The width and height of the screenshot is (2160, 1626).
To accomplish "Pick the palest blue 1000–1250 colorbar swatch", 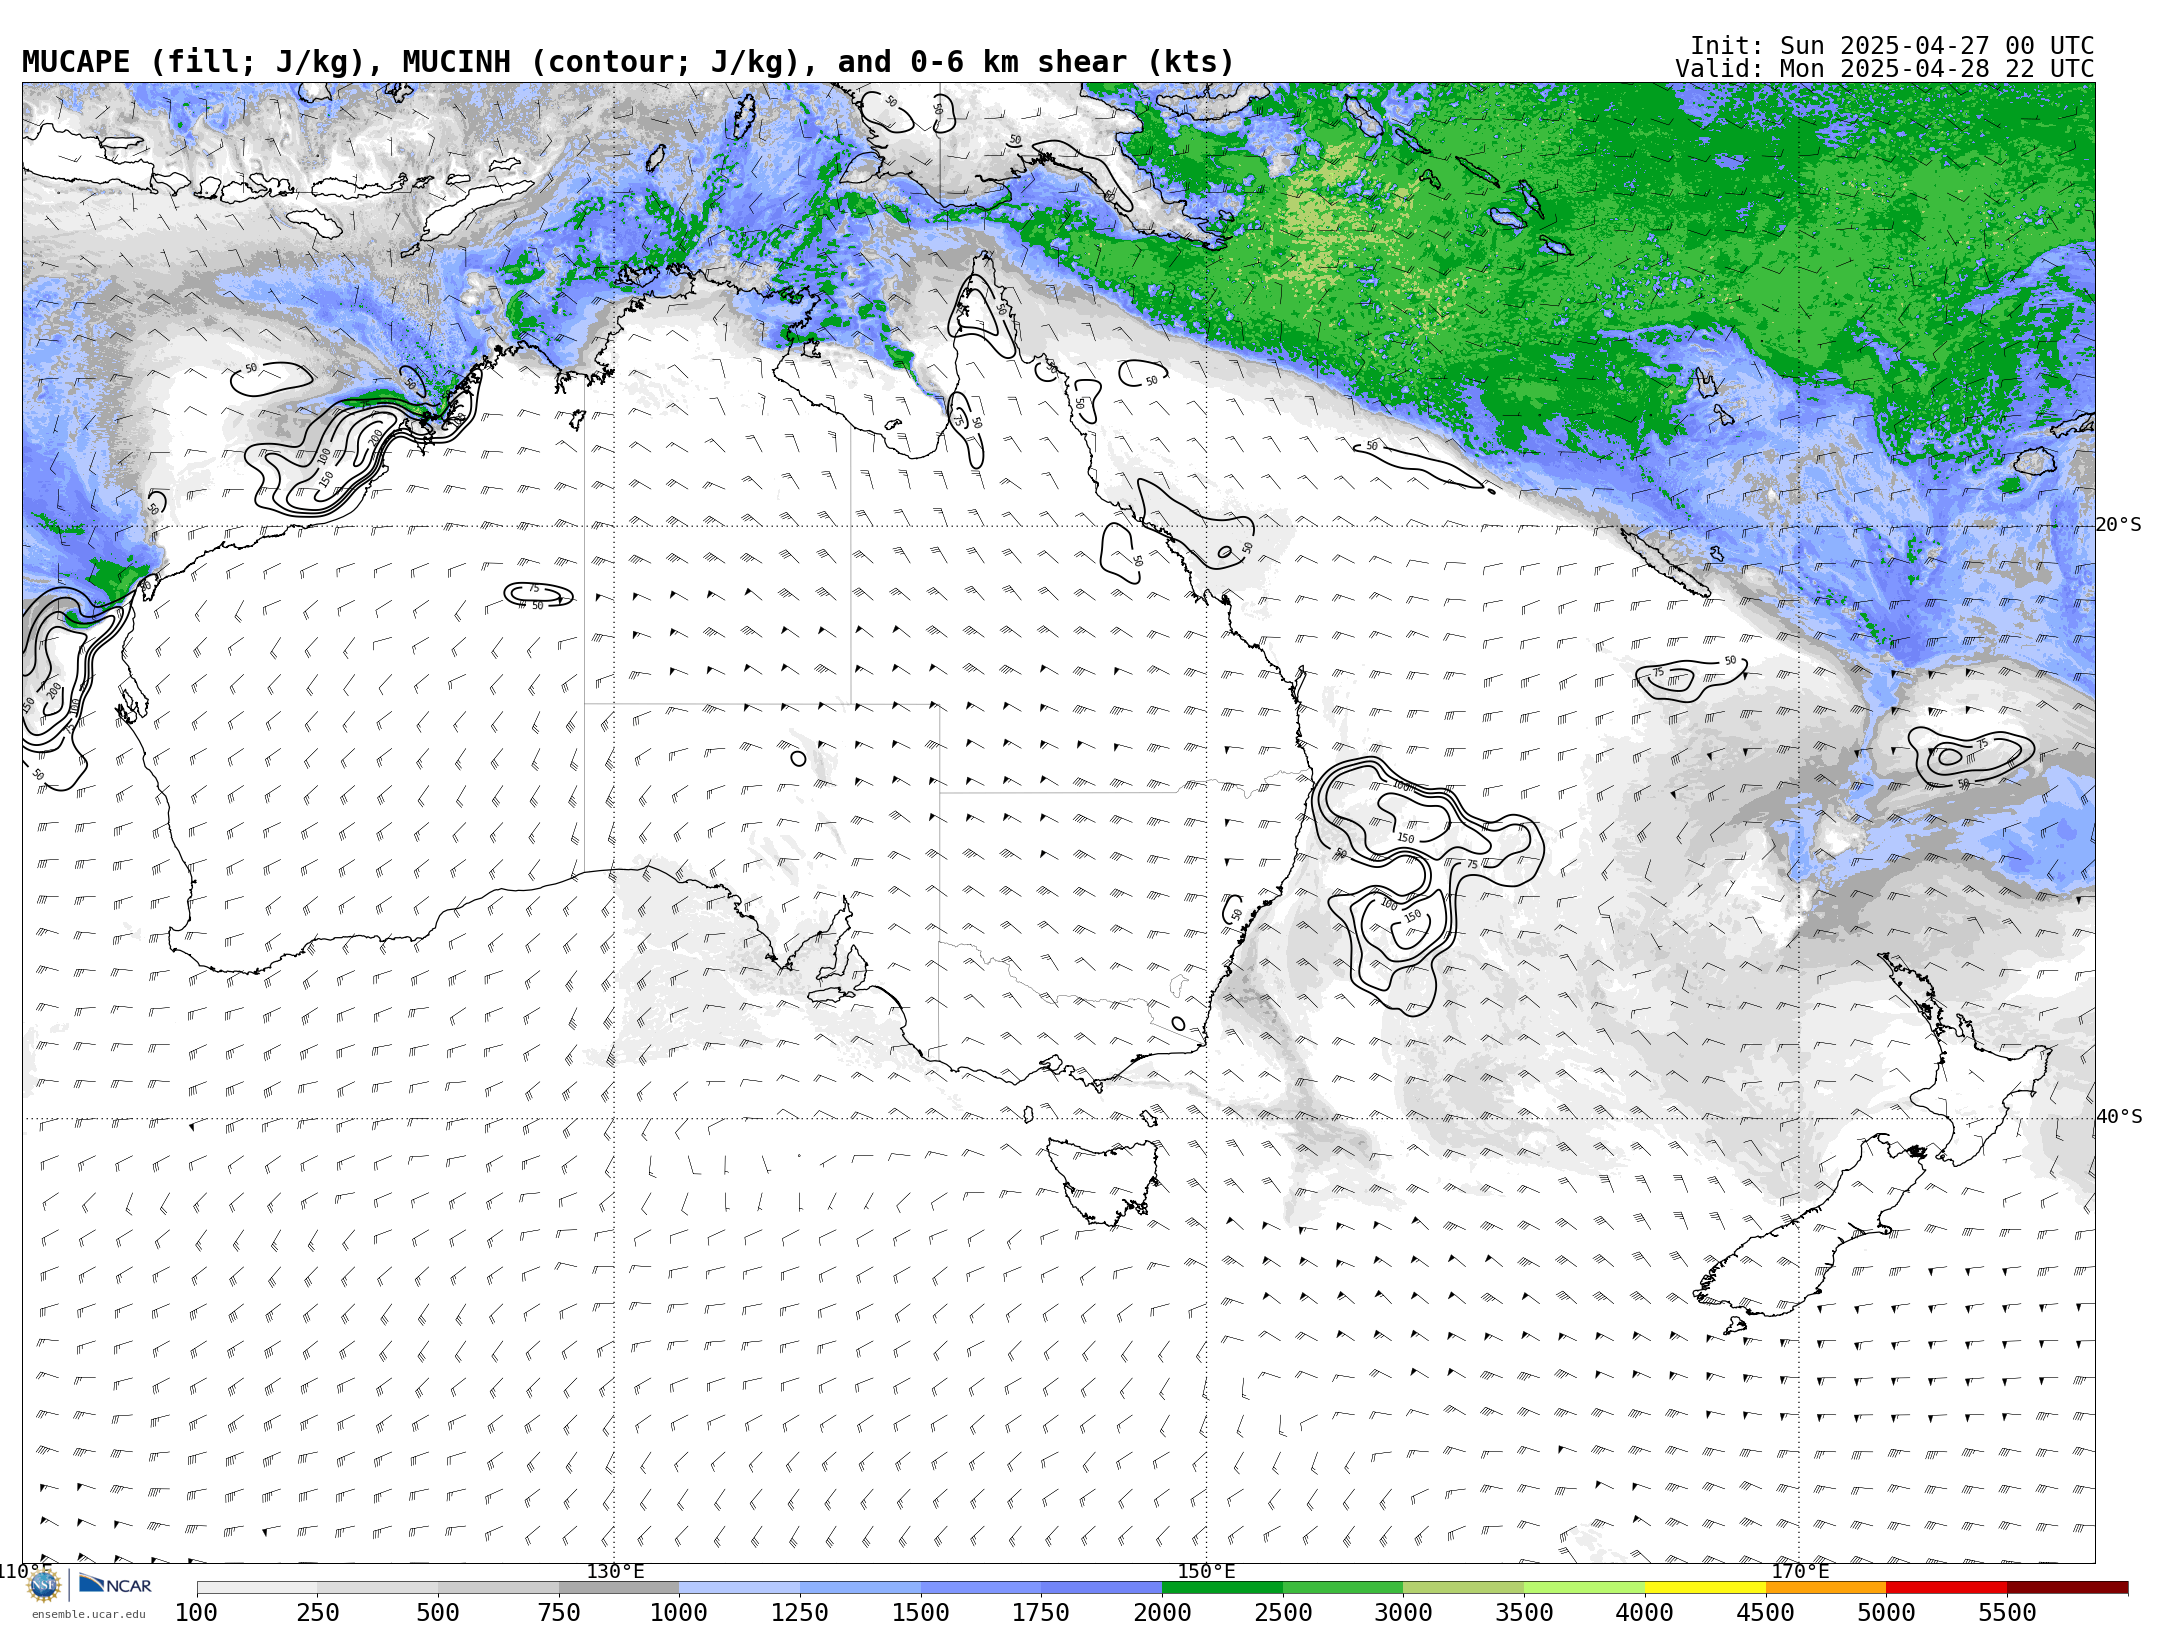I will coord(739,1588).
